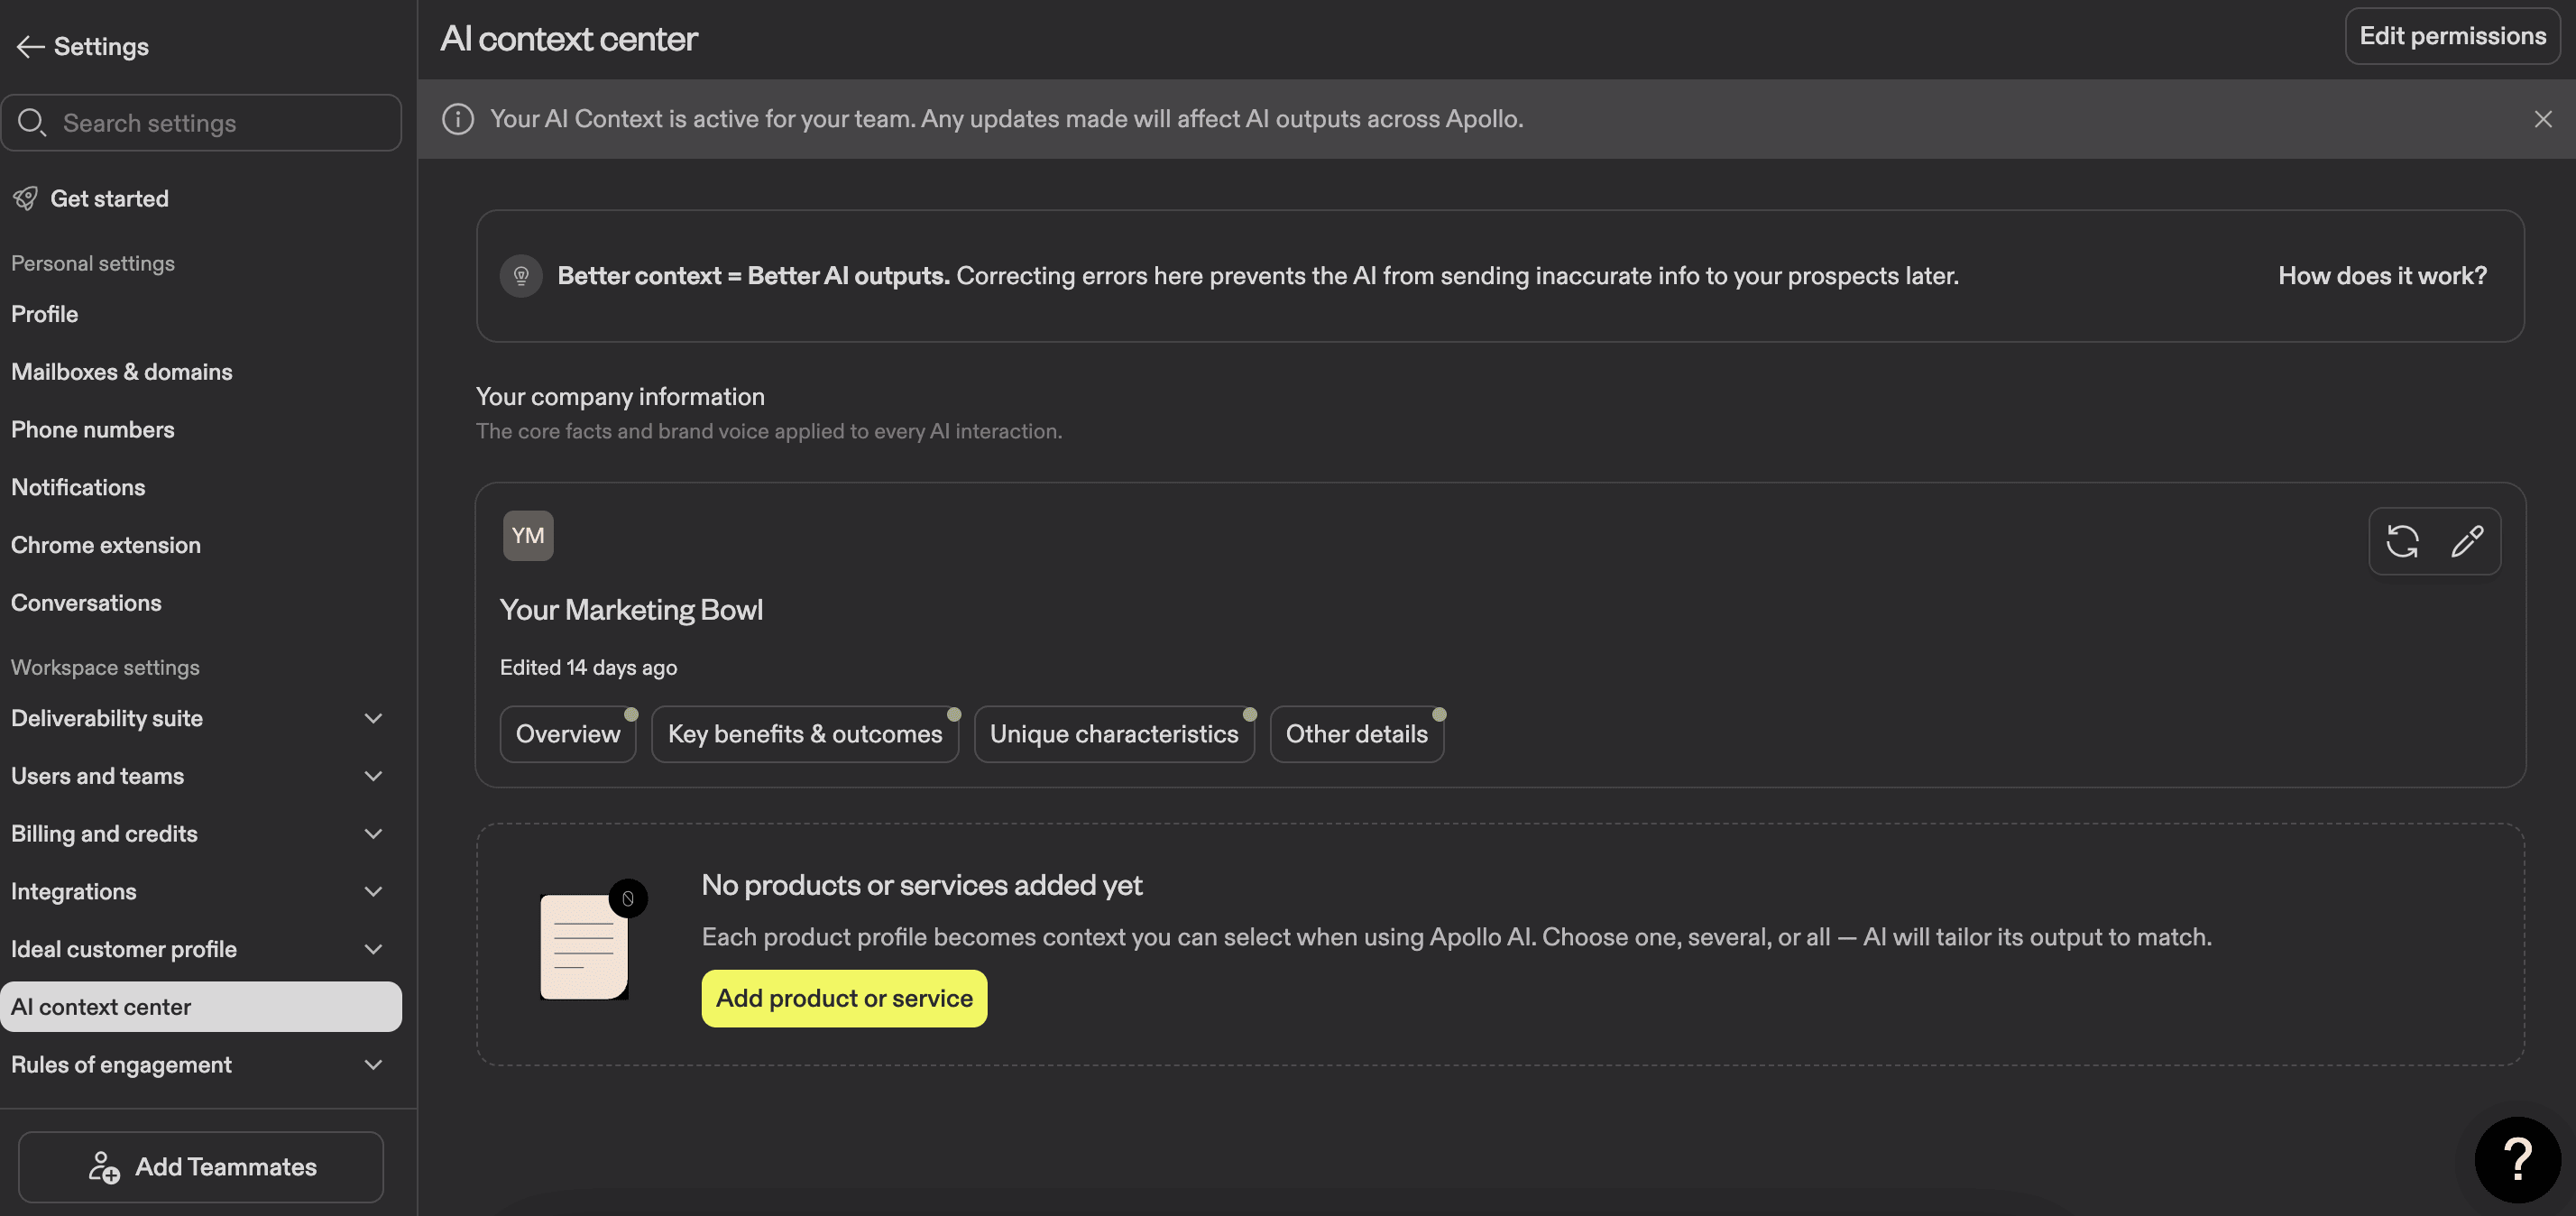This screenshot has width=2576, height=1216.
Task: Expand the Deliverability suite section
Action: (x=373, y=719)
